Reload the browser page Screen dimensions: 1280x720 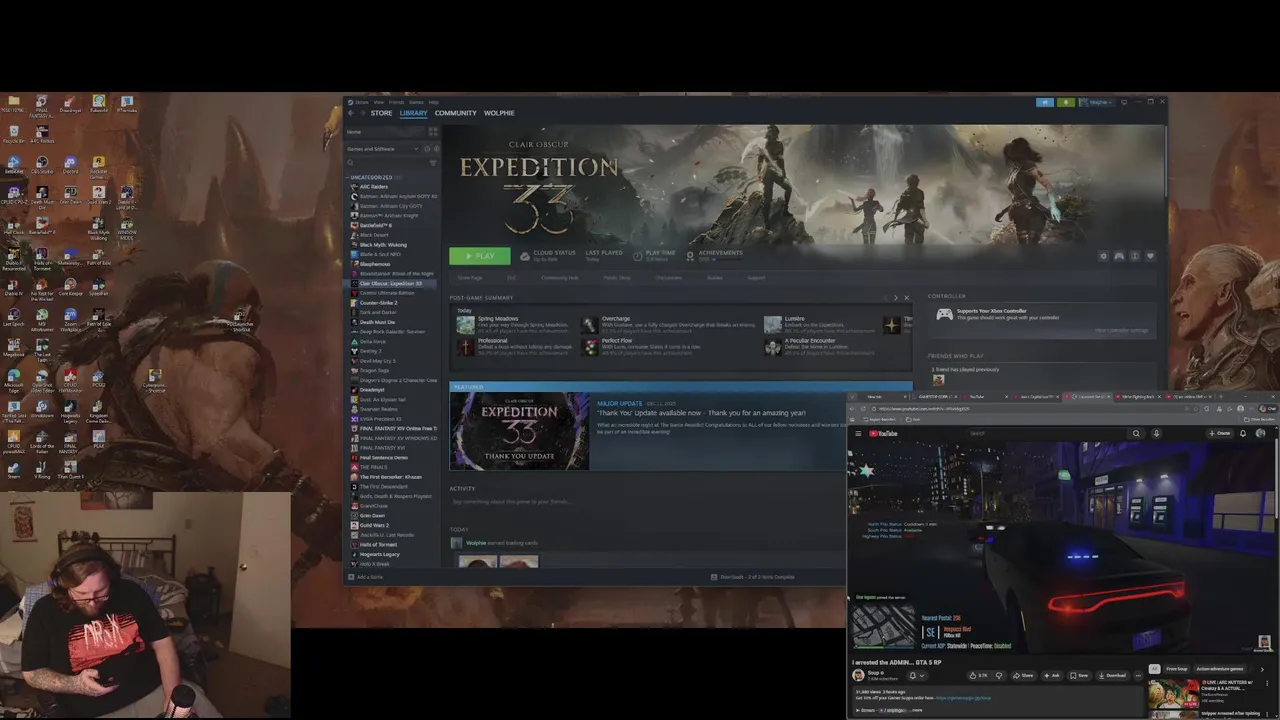(863, 409)
